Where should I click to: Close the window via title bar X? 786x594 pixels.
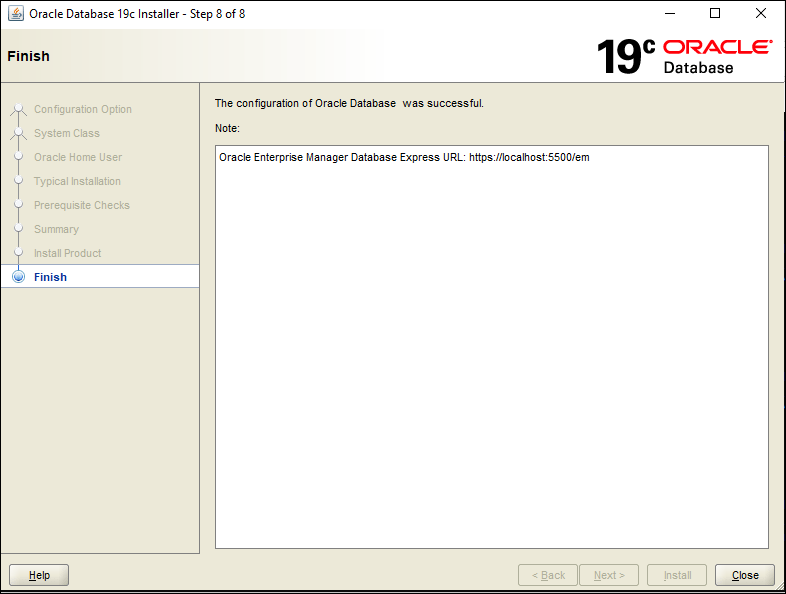pos(761,14)
